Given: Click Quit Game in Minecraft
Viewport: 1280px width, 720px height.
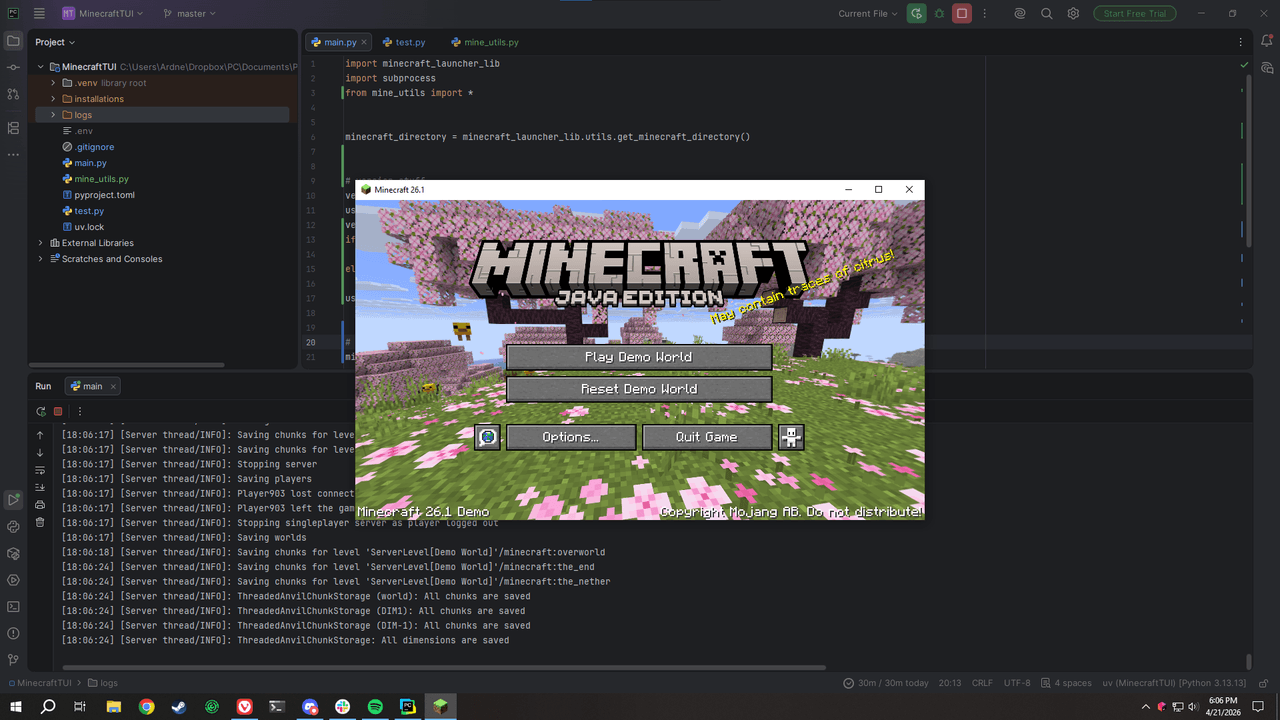Looking at the screenshot, I should click(707, 437).
